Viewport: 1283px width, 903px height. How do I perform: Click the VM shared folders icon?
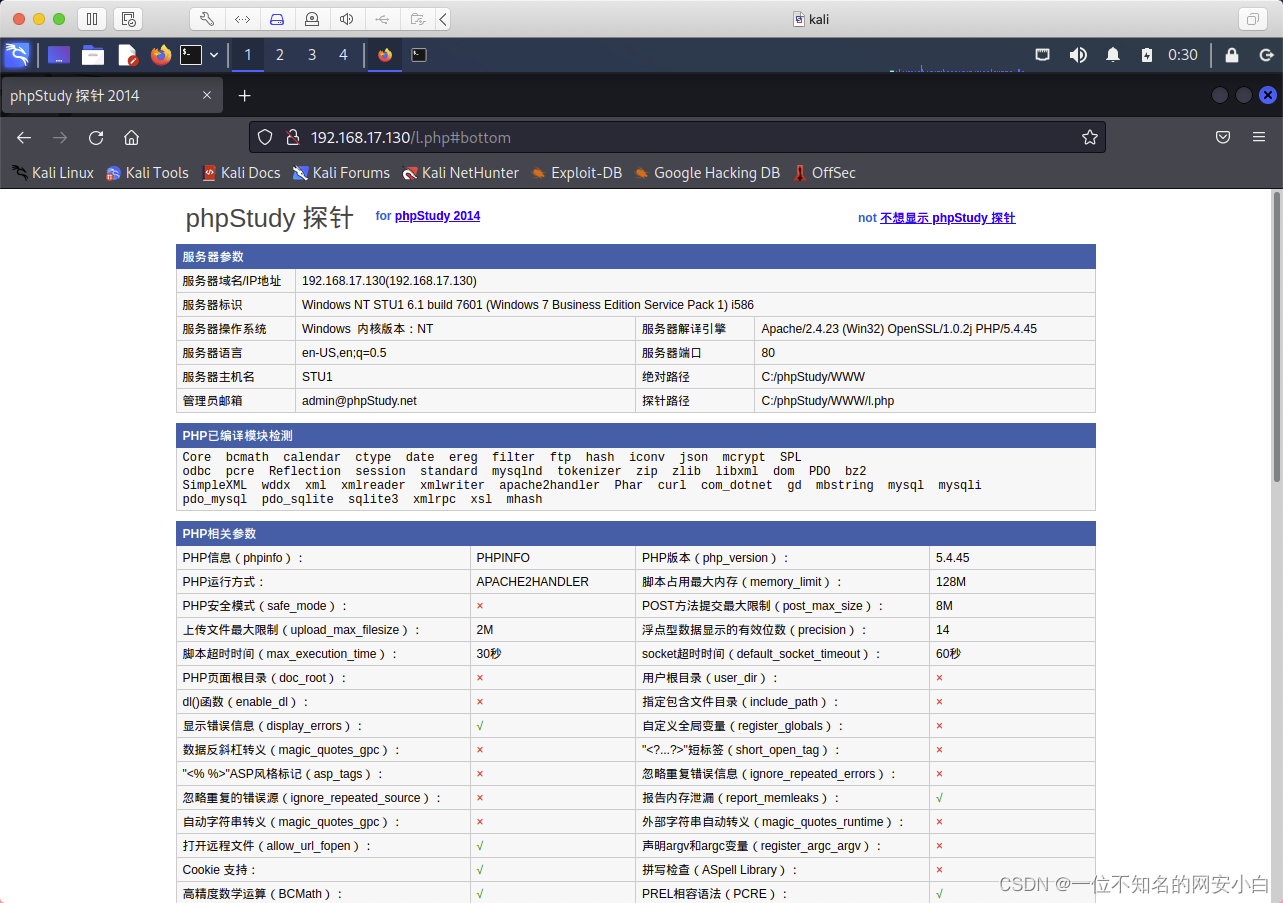[x=417, y=19]
